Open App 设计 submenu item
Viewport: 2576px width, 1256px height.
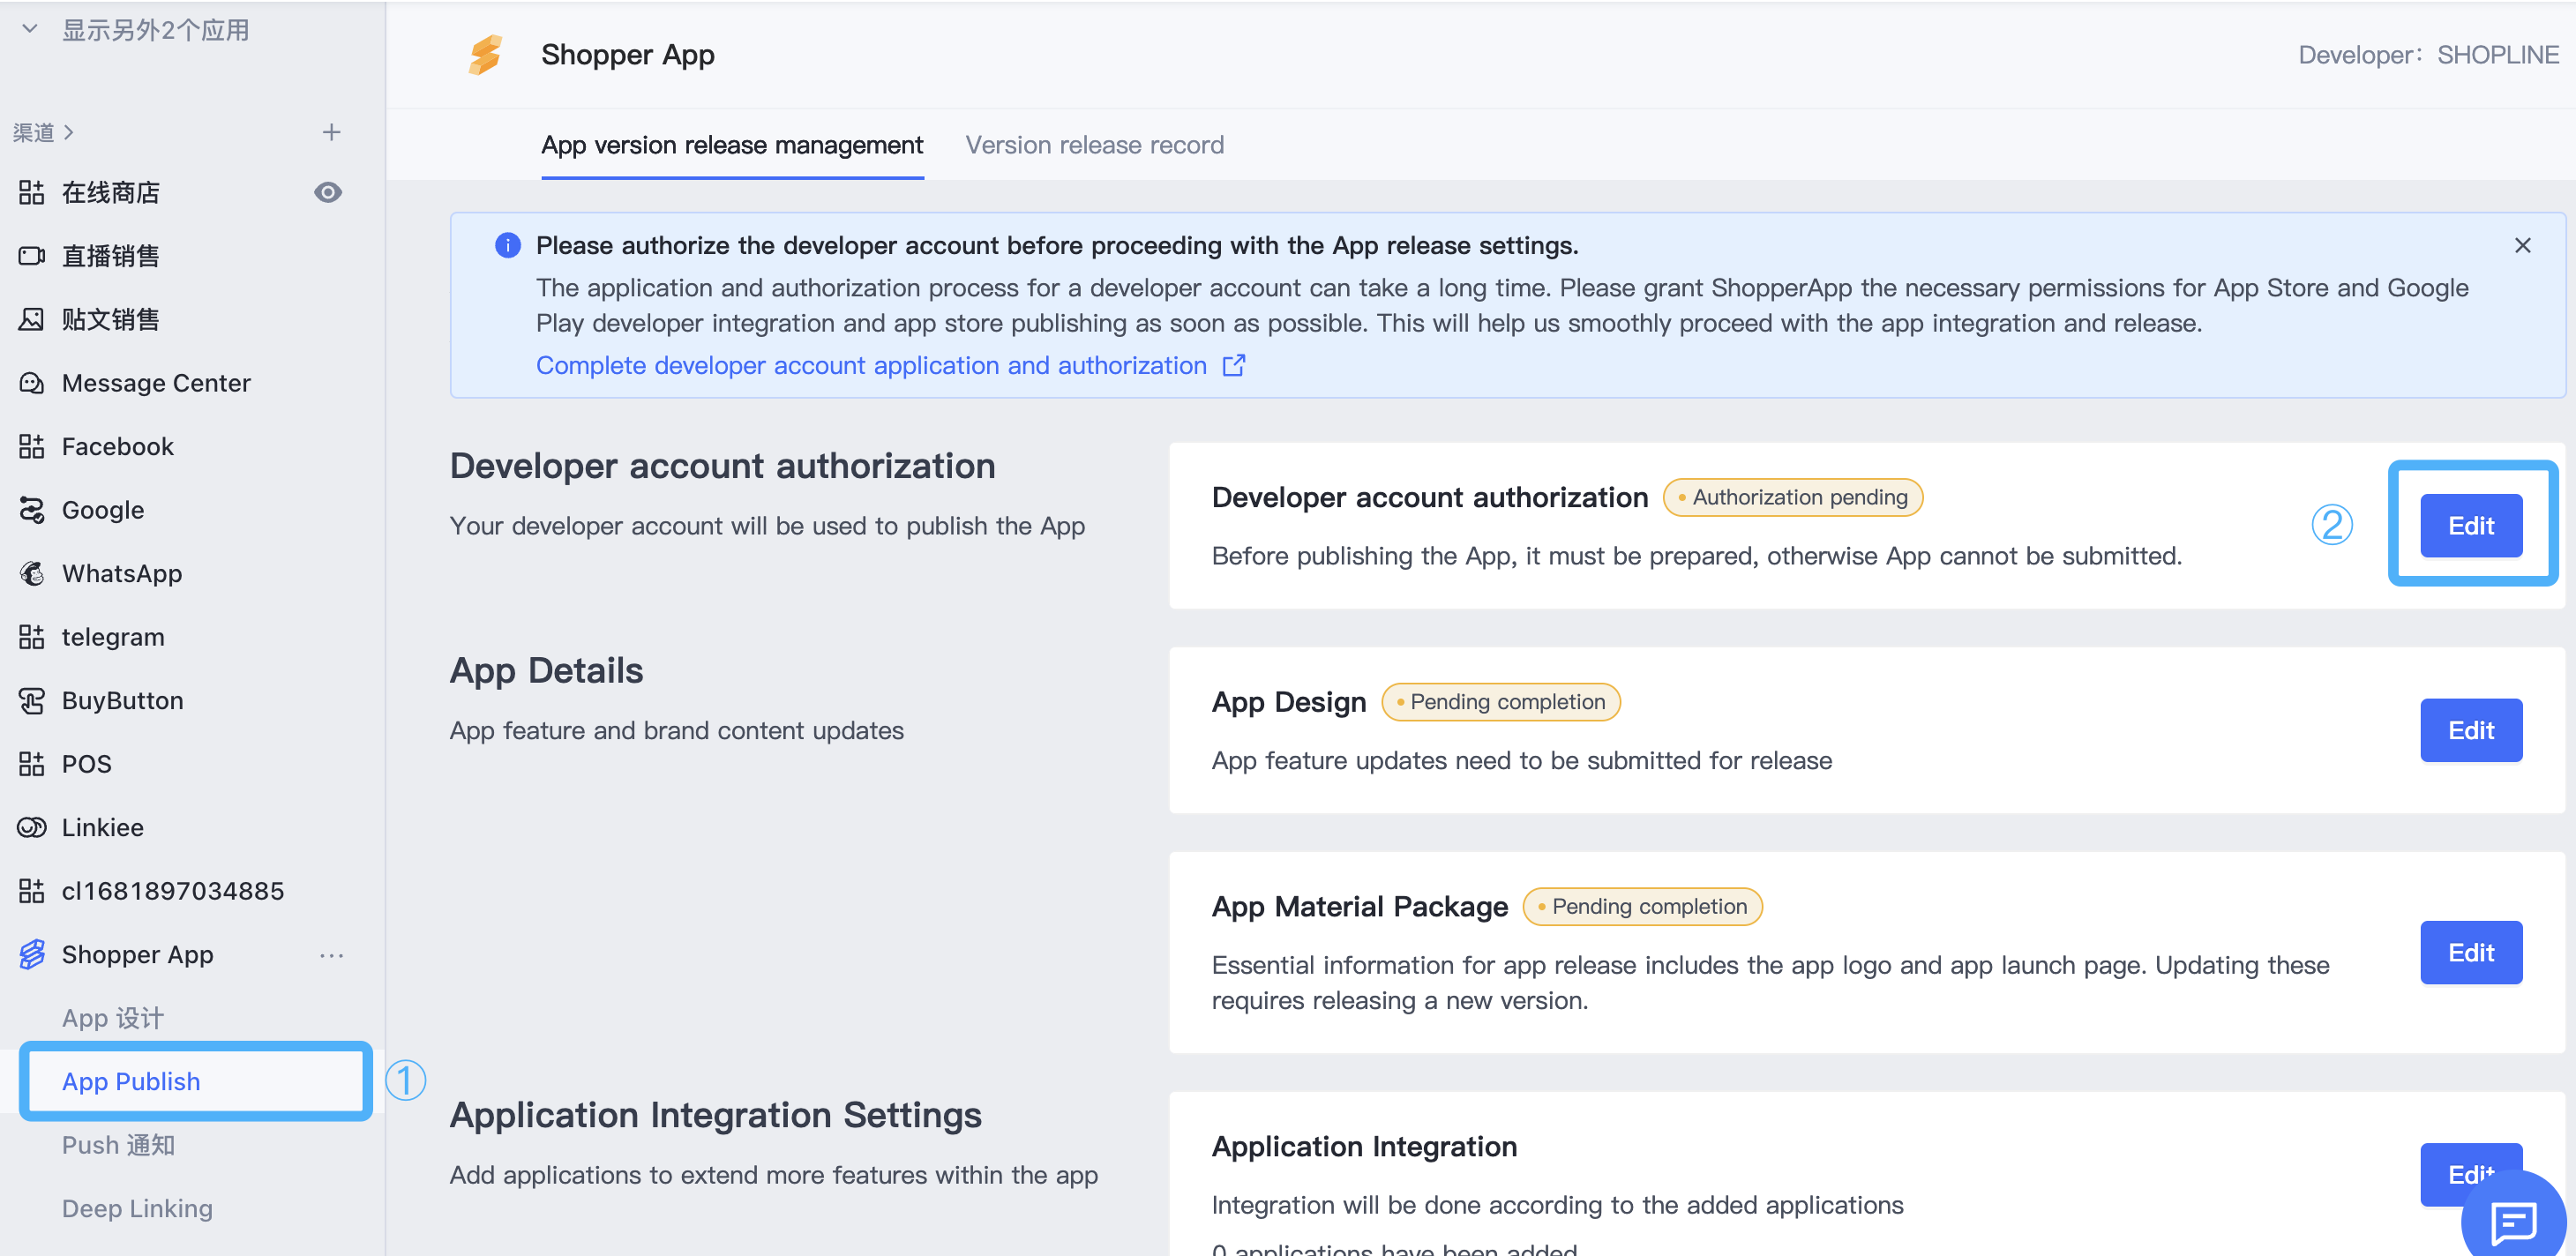pos(113,1018)
